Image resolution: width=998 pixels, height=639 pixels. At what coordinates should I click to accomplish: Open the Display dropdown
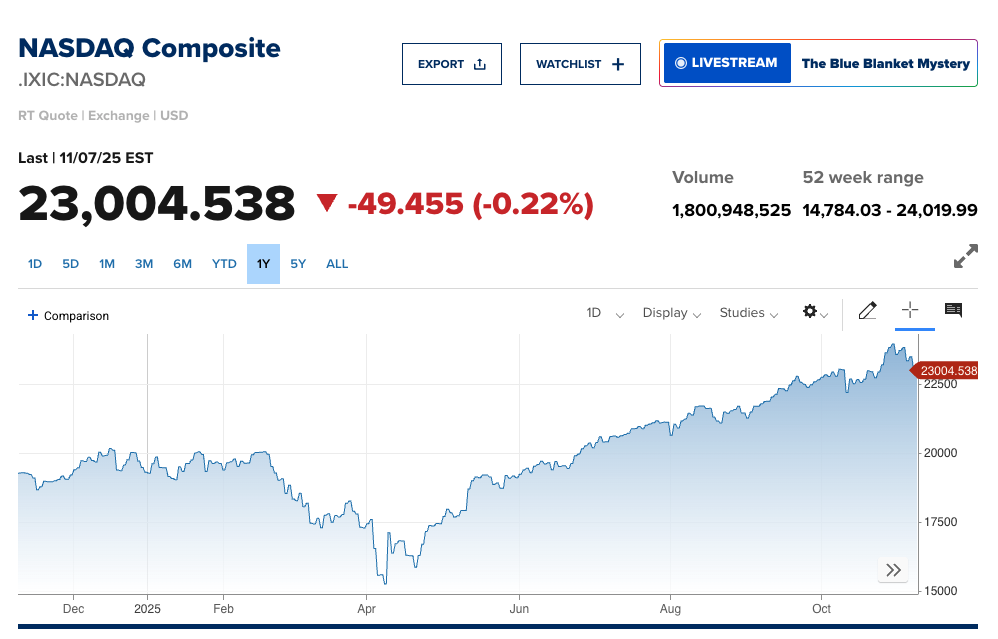[671, 313]
